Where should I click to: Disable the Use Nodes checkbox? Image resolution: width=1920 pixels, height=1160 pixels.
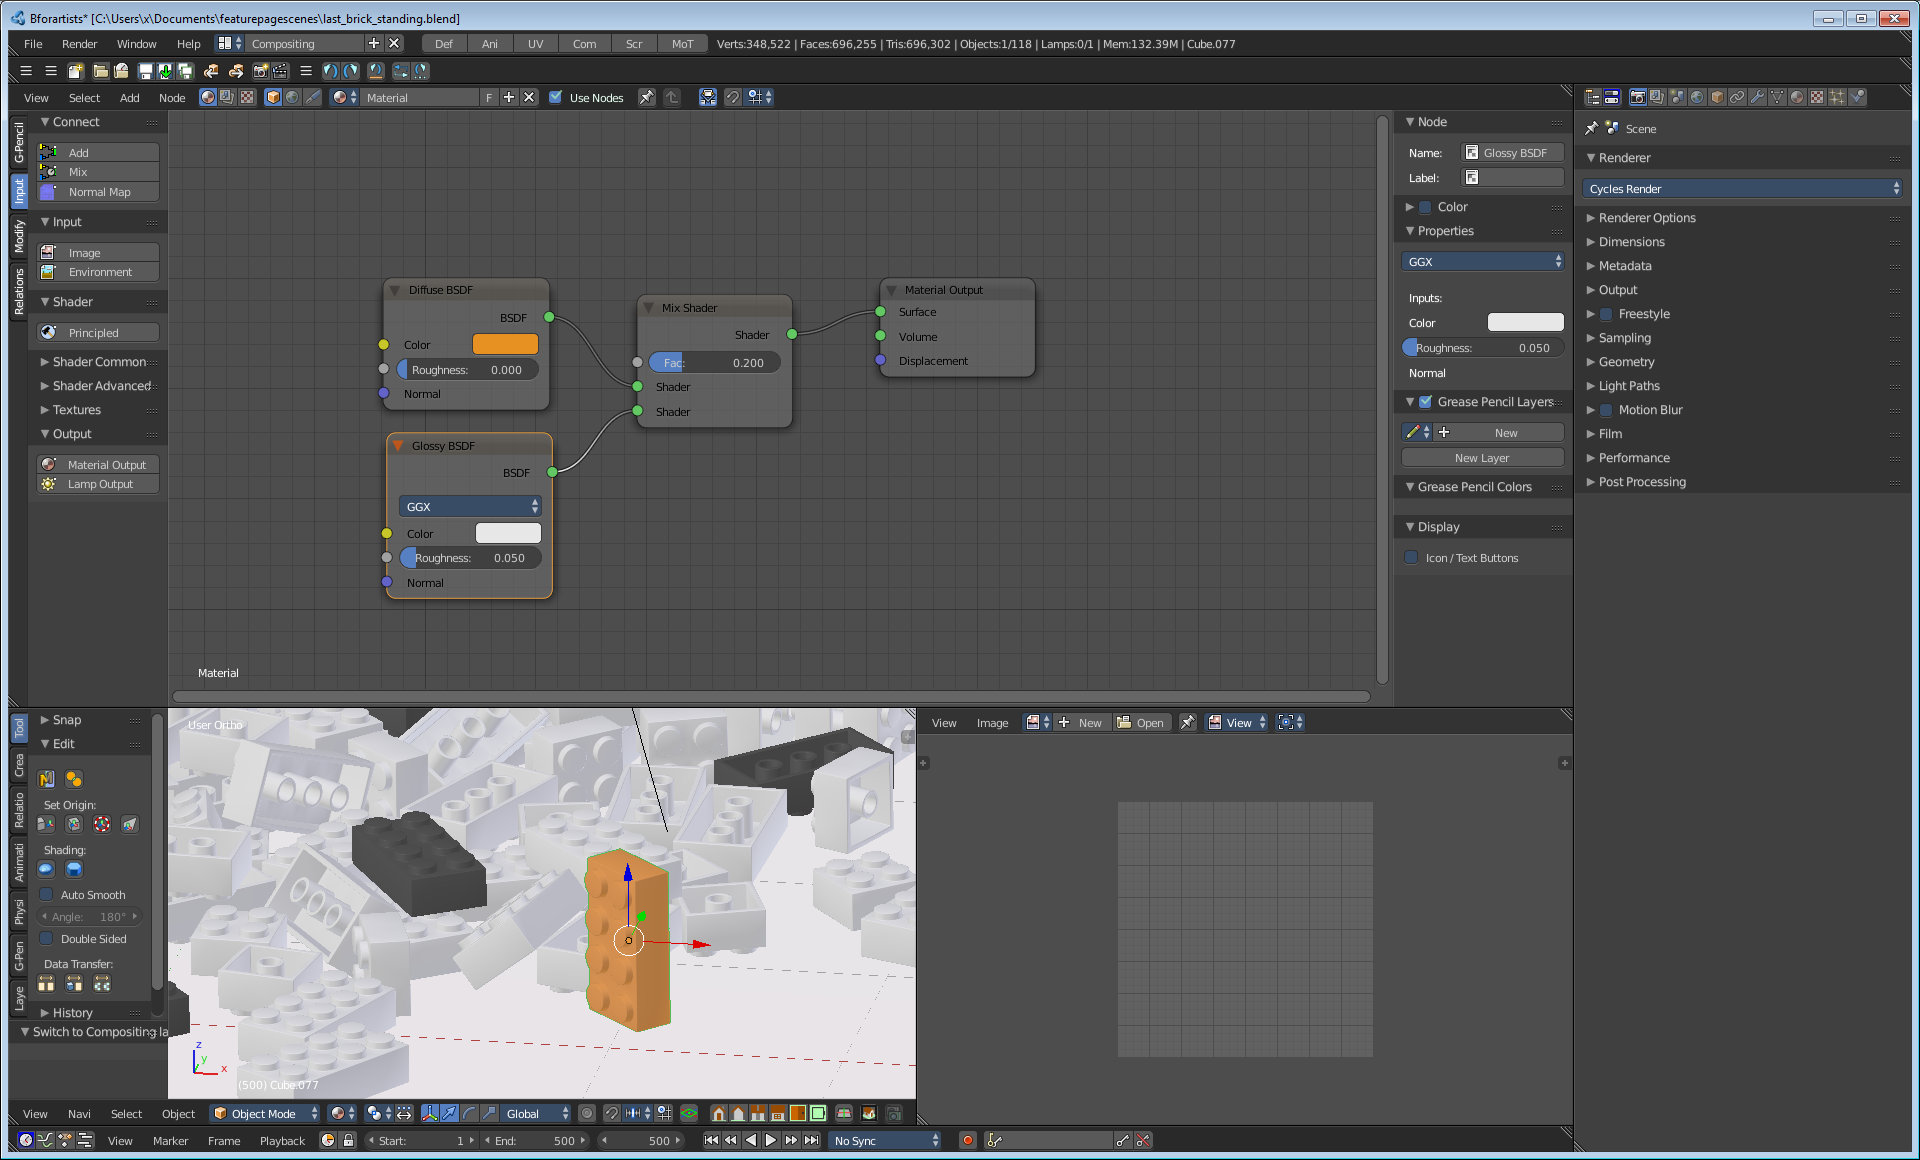556,97
